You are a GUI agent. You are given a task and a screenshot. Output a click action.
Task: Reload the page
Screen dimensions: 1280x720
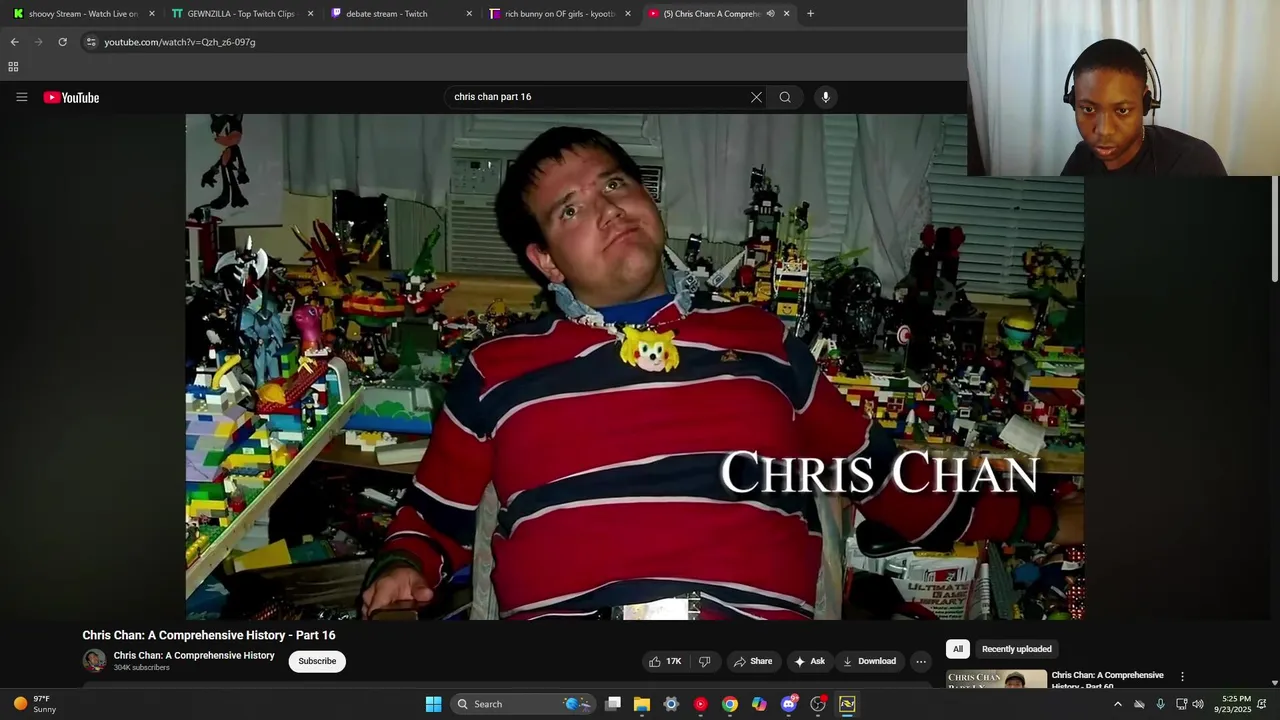click(x=62, y=42)
